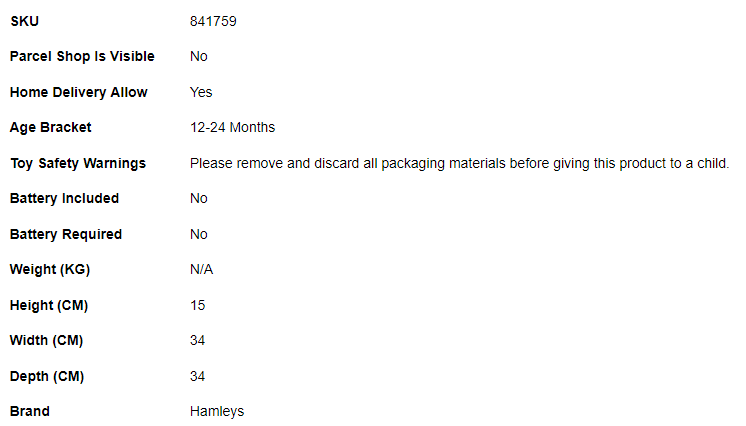The image size is (746, 426).
Task: Select the packaging materials warning text
Action: [460, 163]
